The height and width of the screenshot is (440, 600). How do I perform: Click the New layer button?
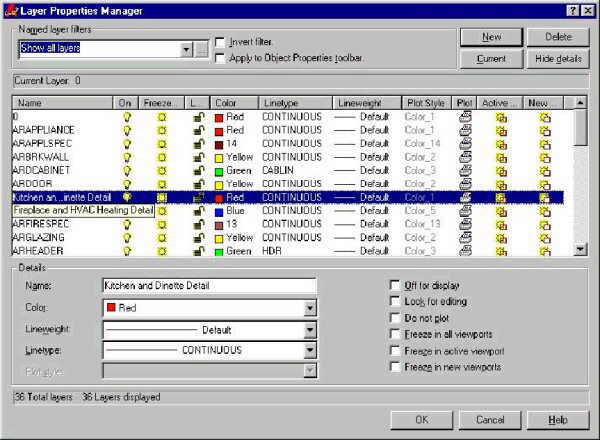491,37
